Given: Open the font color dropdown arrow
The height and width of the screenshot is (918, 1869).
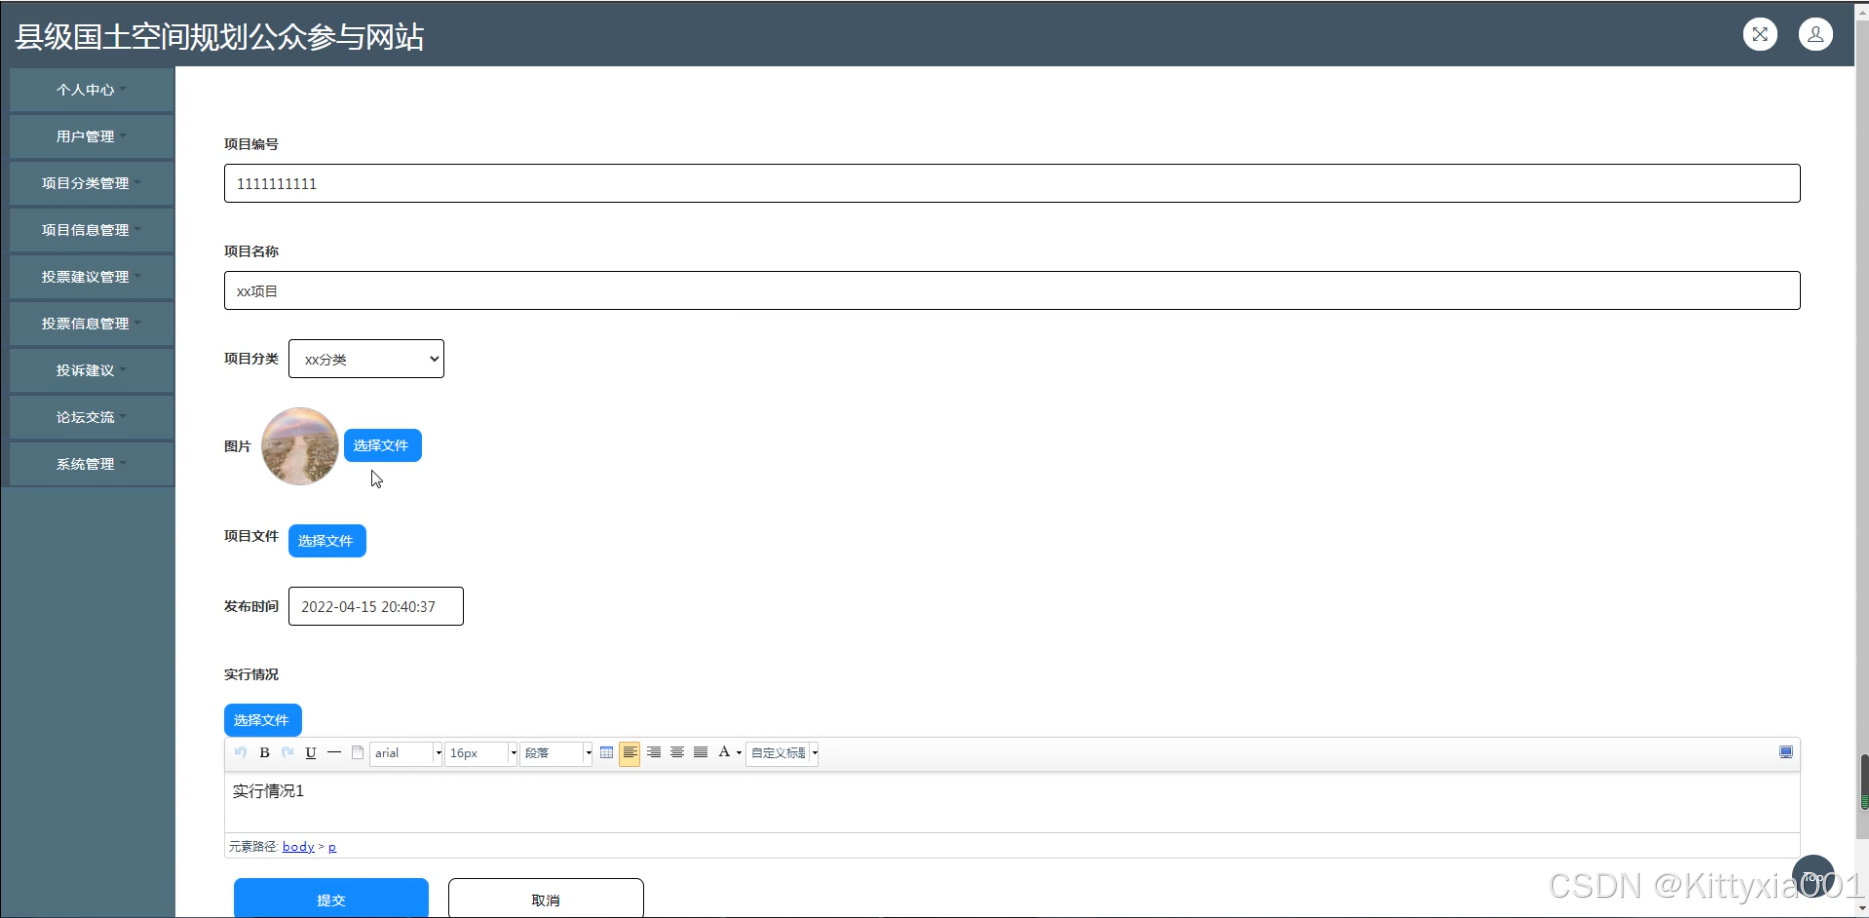Looking at the screenshot, I should pyautogui.click(x=739, y=753).
